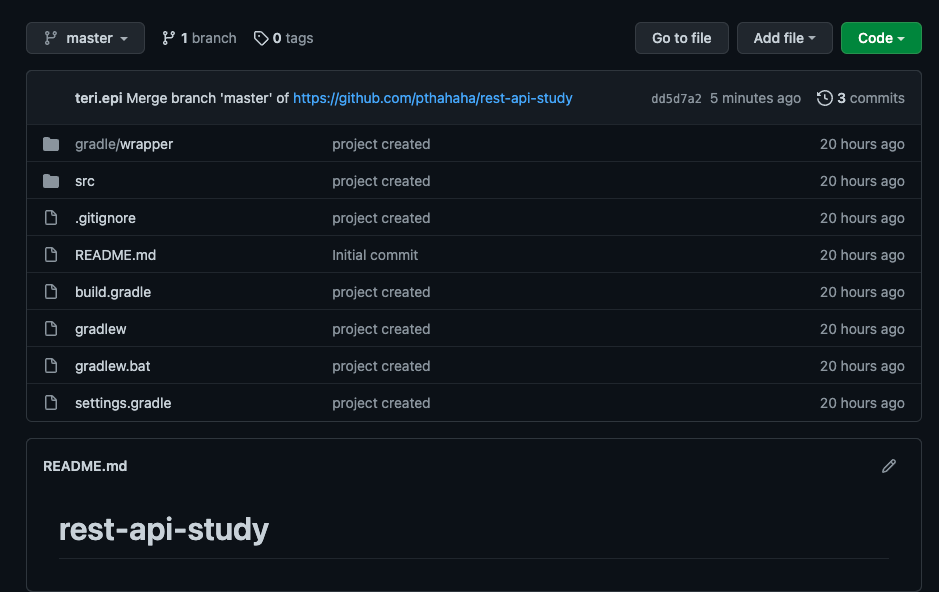Click 20 hours ago on the README.md row
The width and height of the screenshot is (939, 592).
tap(862, 255)
